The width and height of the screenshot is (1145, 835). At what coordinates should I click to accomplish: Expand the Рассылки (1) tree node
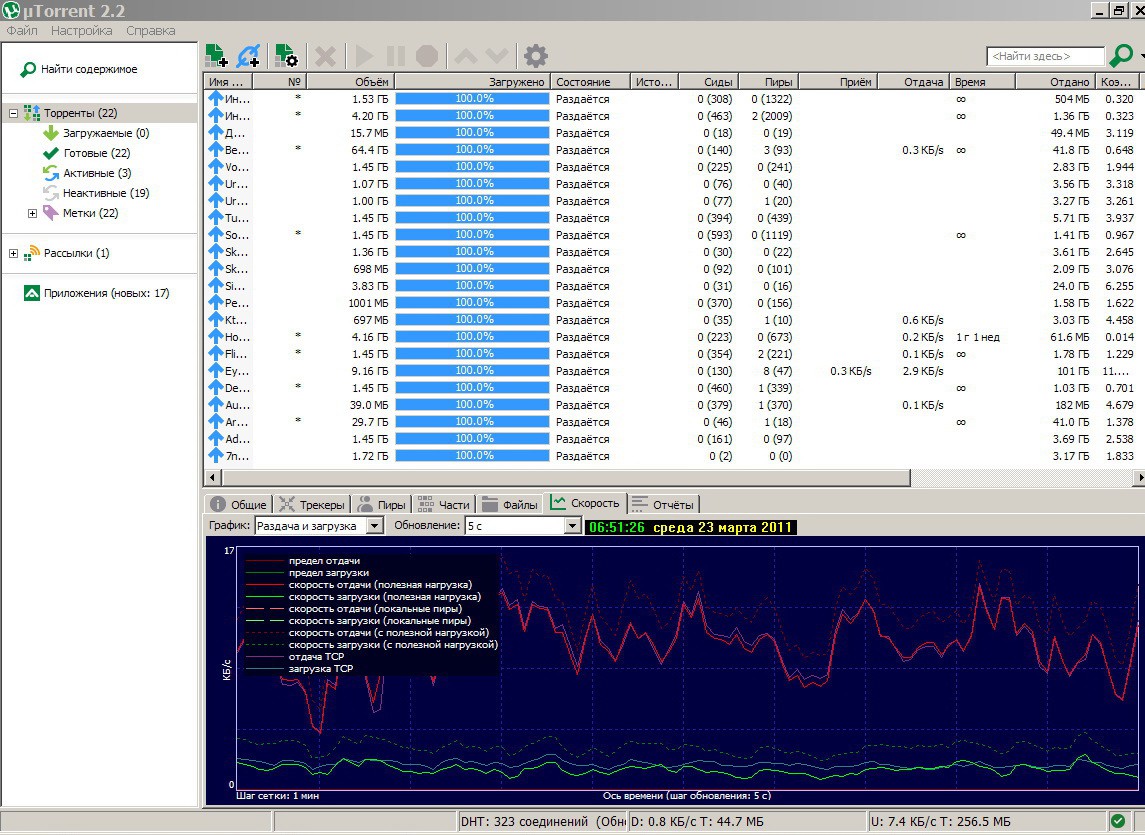coord(13,253)
